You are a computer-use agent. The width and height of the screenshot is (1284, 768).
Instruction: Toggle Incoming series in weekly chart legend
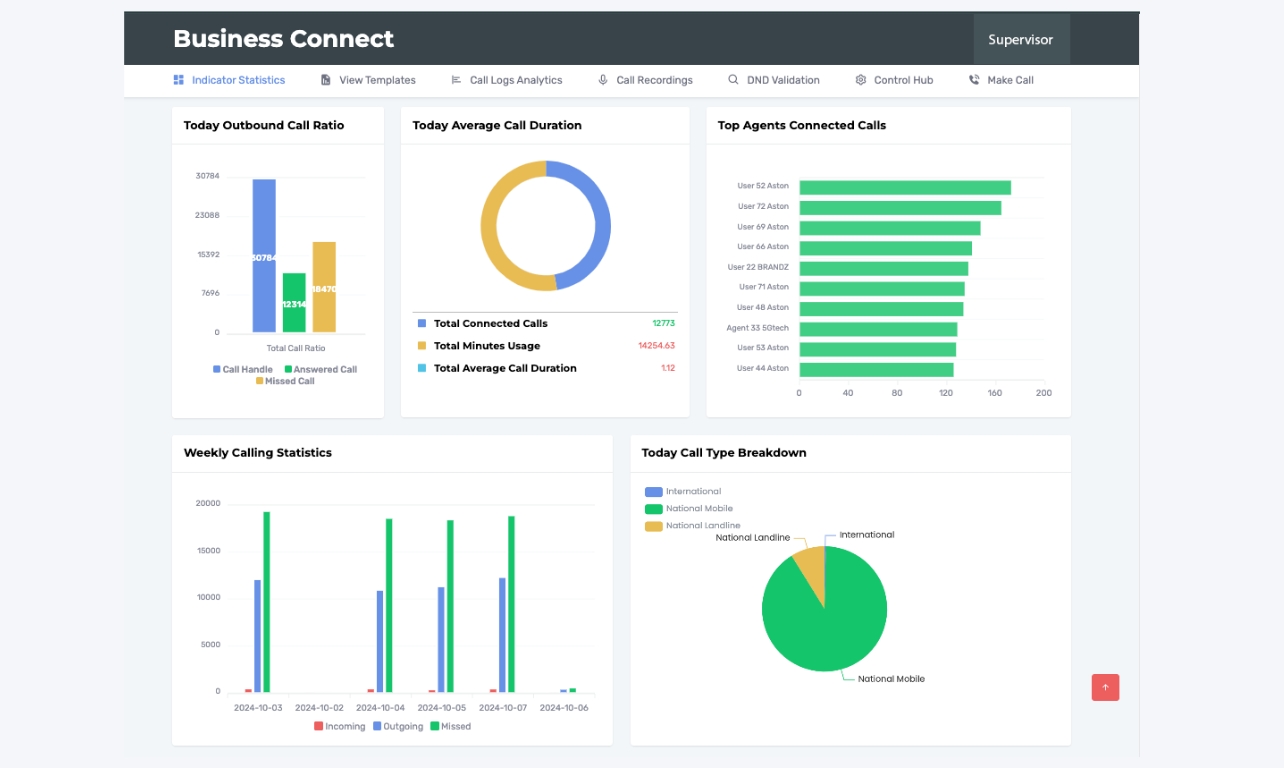point(339,726)
